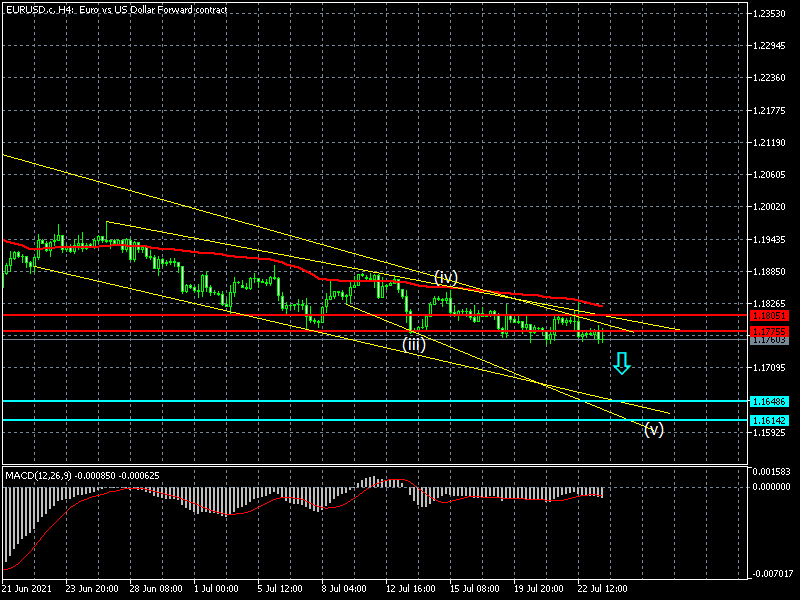Click the 1.18265 price scale label
Screen dimensions: 800x600
pos(769,304)
